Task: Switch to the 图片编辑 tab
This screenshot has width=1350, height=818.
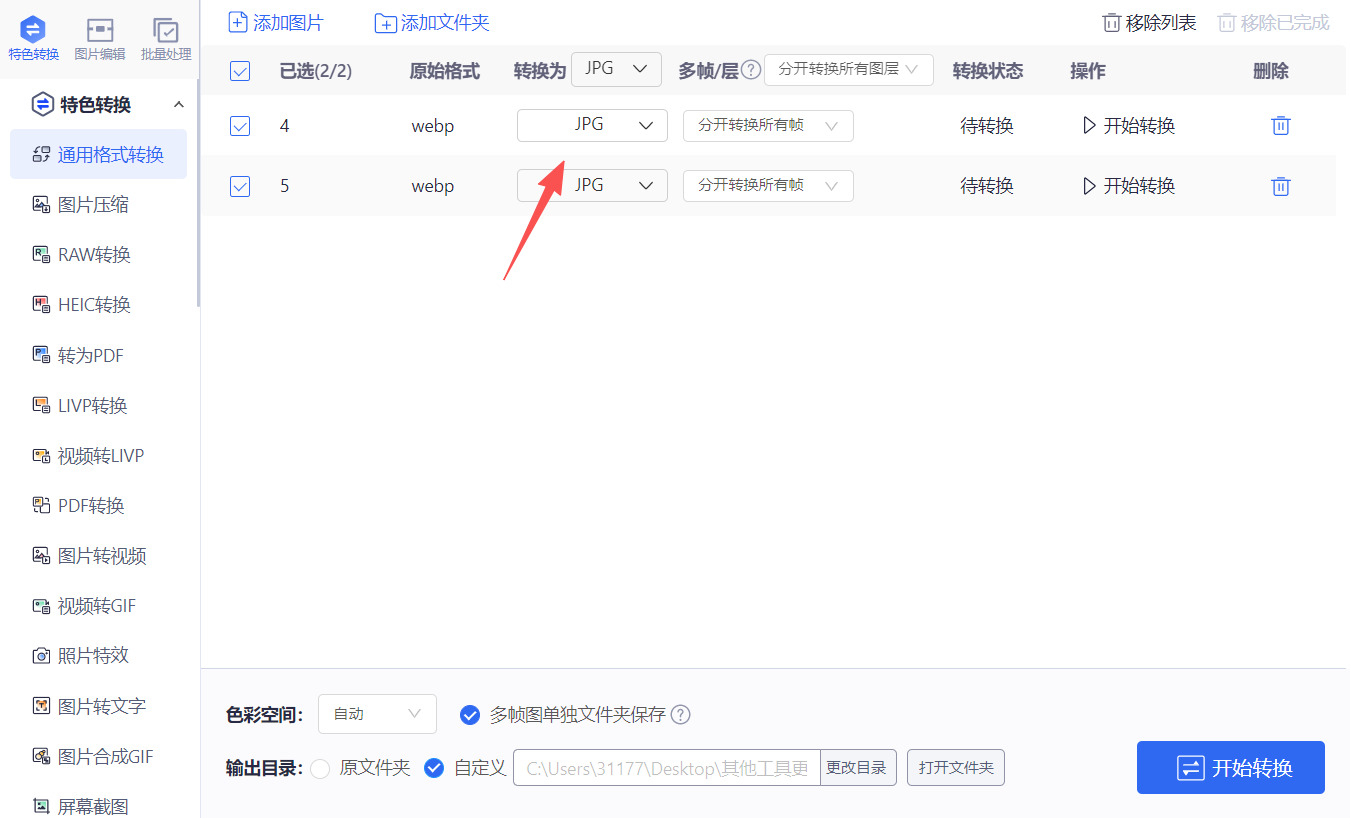Action: (100, 40)
